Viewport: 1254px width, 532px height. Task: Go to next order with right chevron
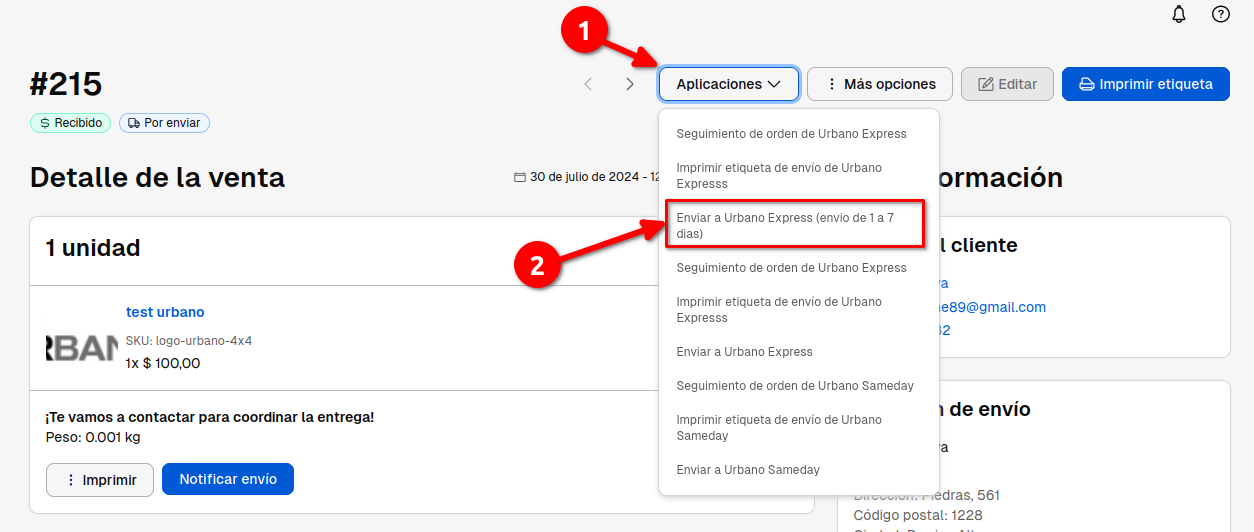(630, 84)
